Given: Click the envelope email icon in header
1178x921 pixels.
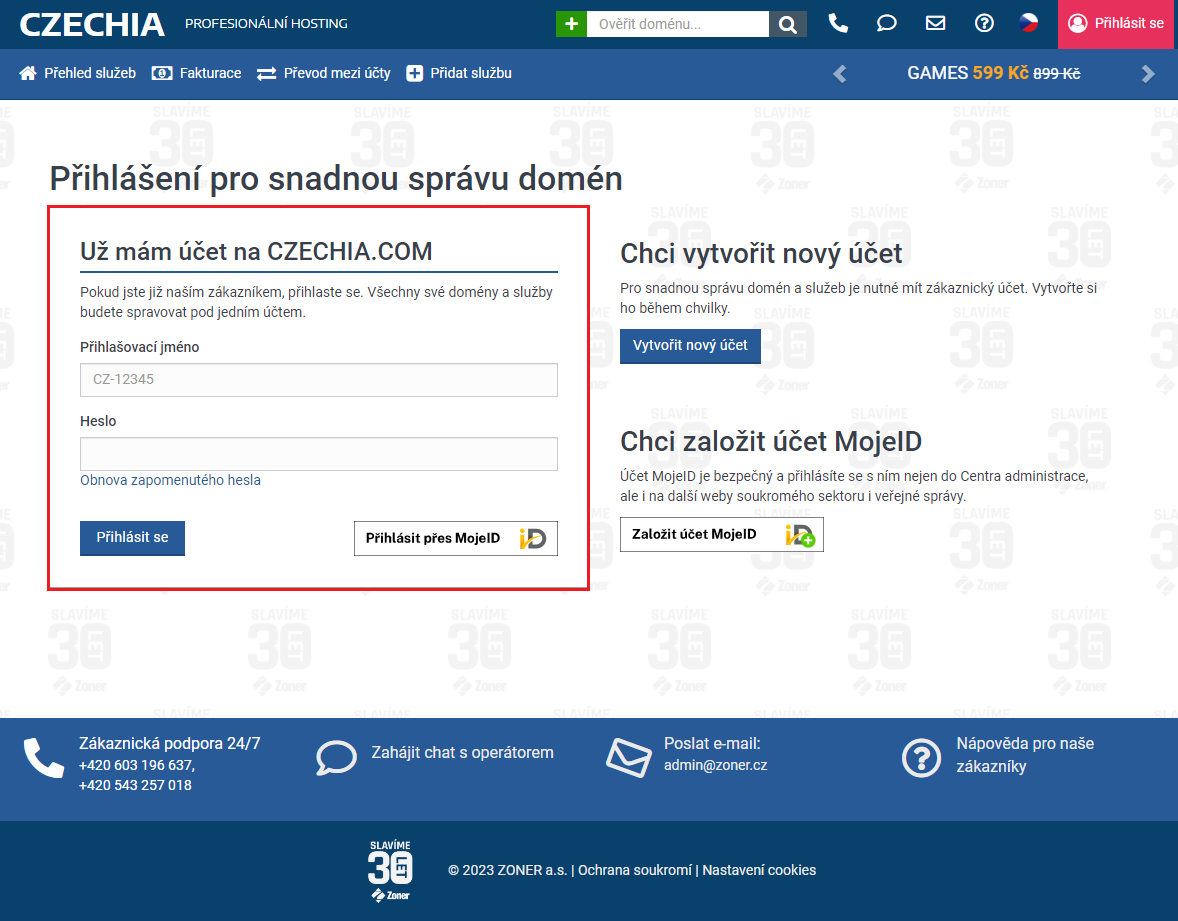Looking at the screenshot, I should pos(935,23).
